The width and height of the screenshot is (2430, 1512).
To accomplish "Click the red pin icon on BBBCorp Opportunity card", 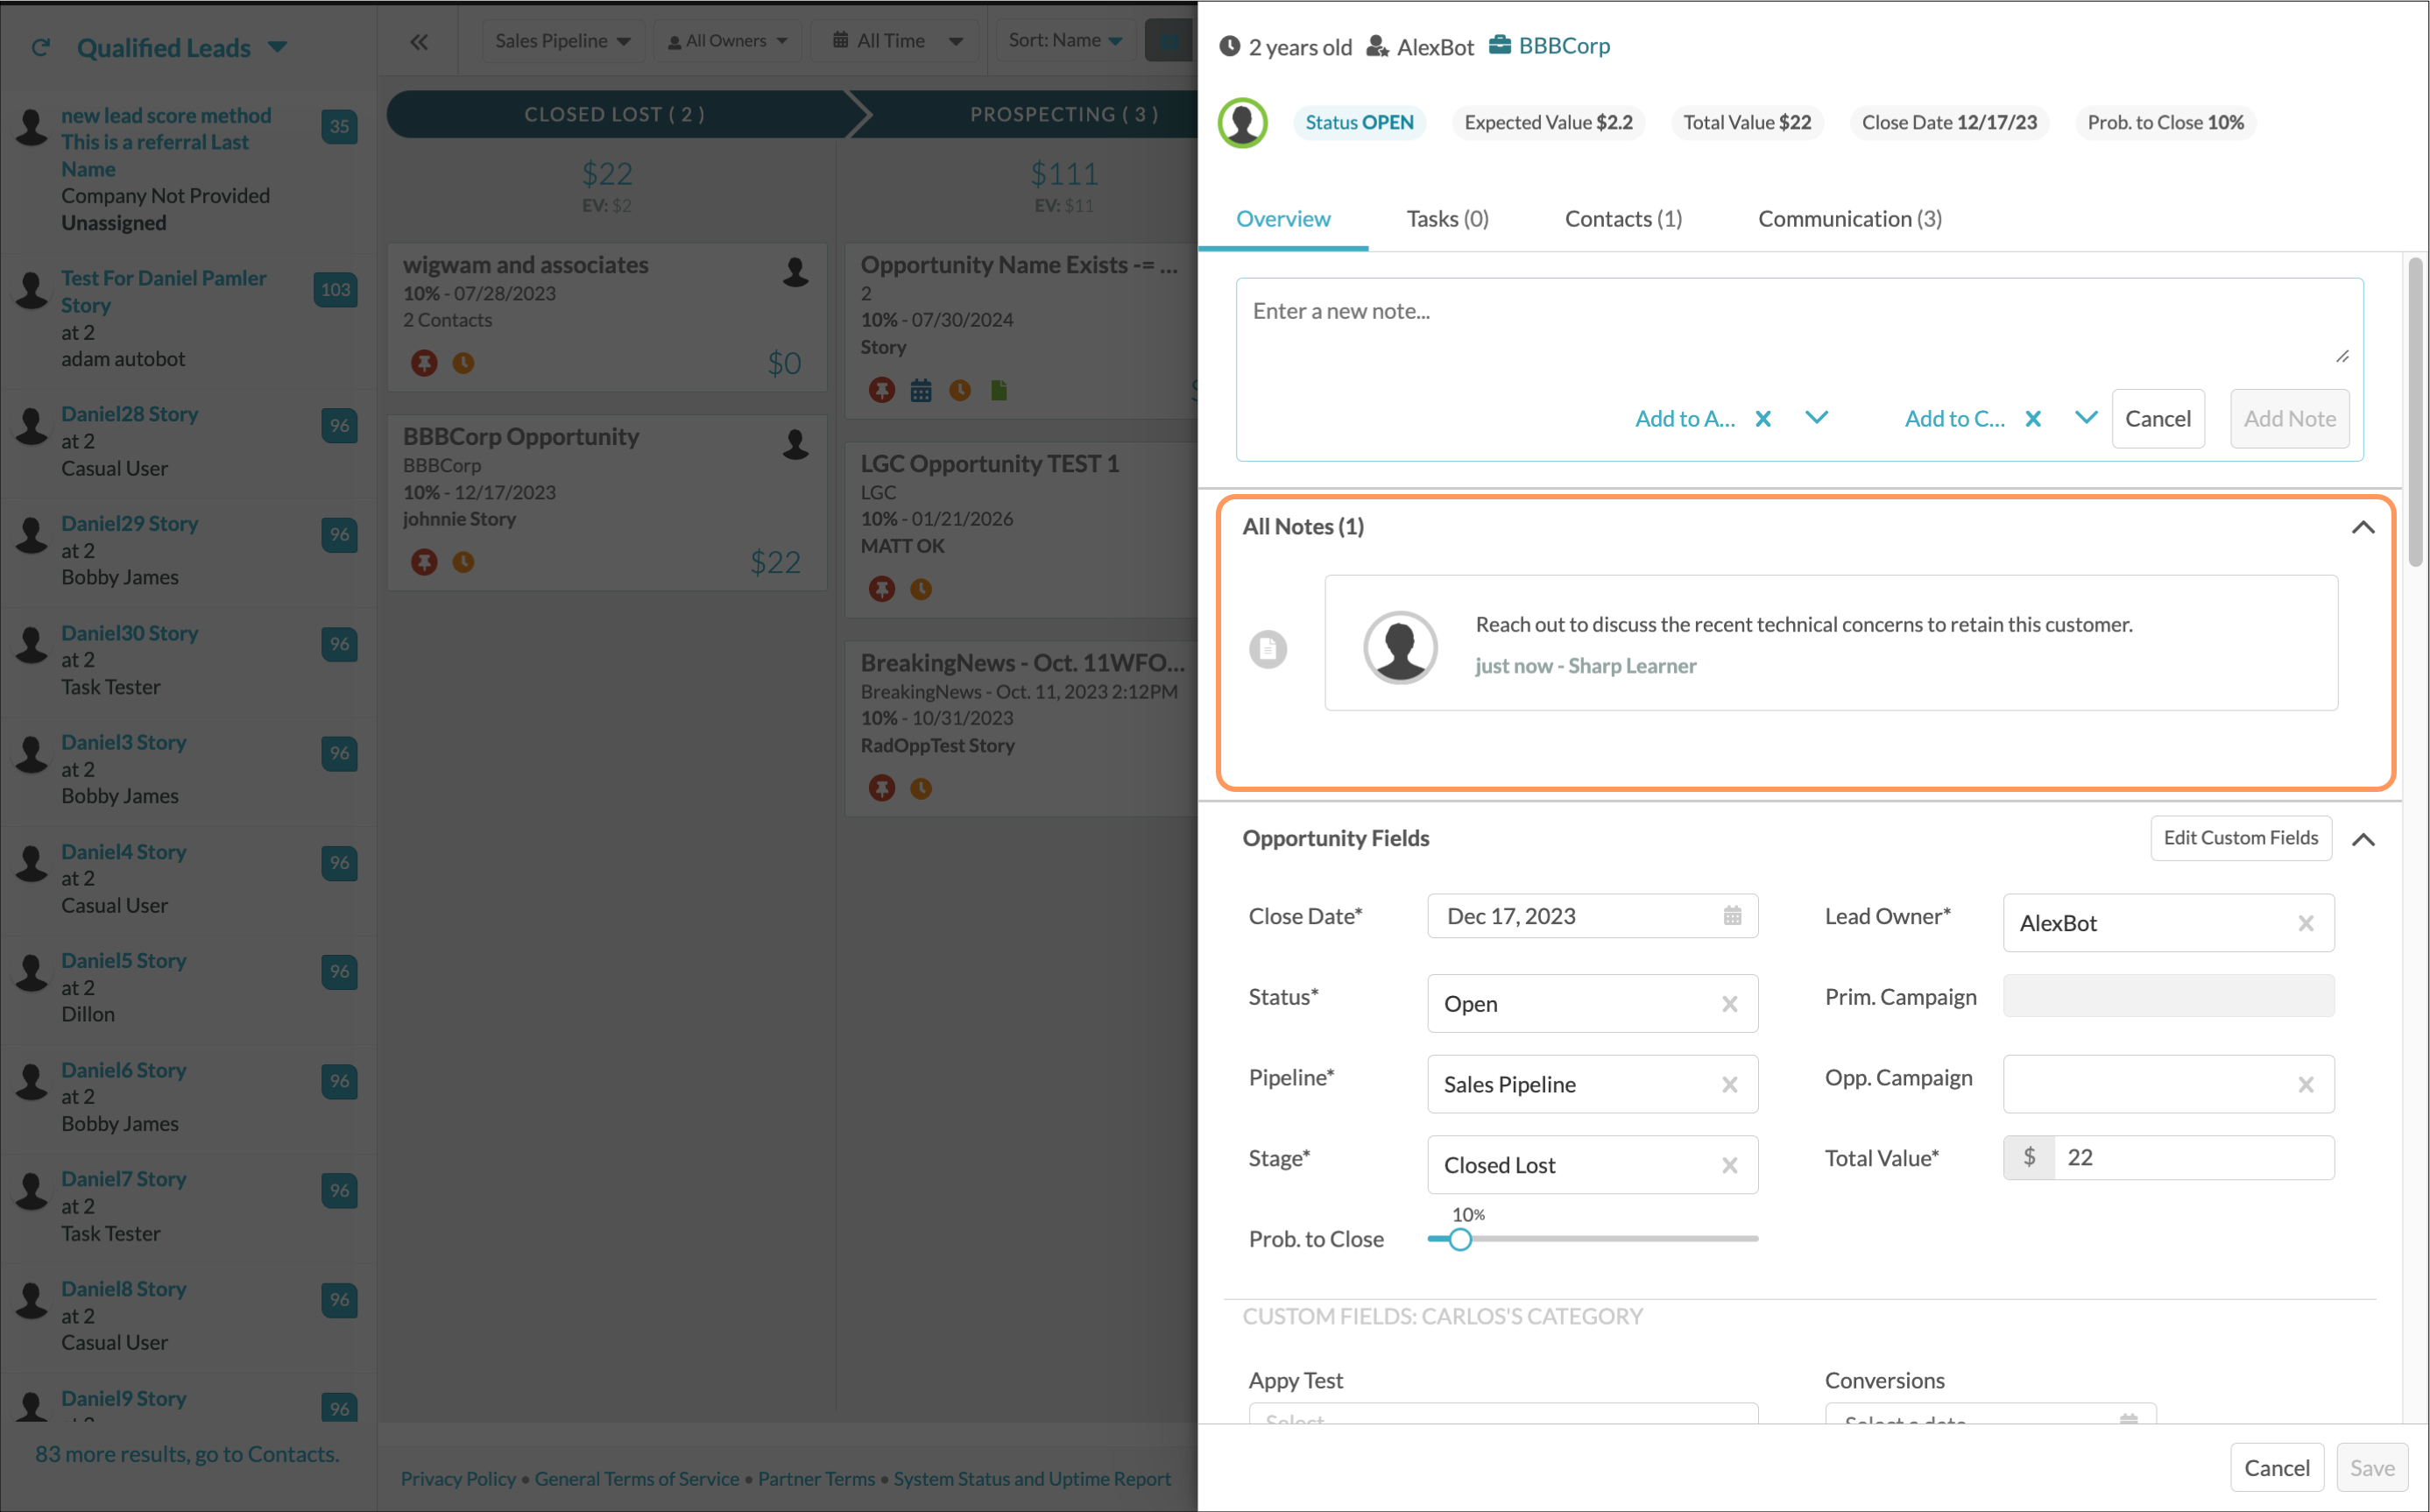I will tap(424, 562).
